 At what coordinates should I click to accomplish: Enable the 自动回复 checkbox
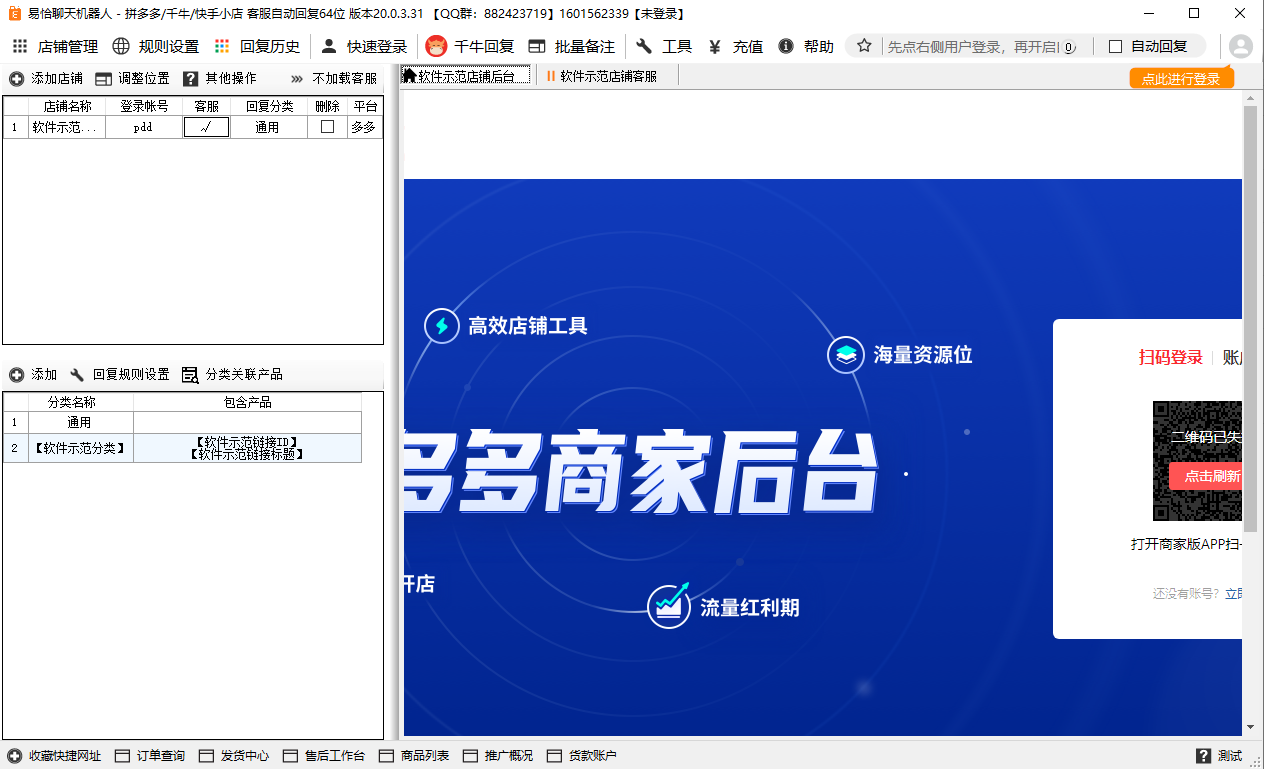(1115, 46)
